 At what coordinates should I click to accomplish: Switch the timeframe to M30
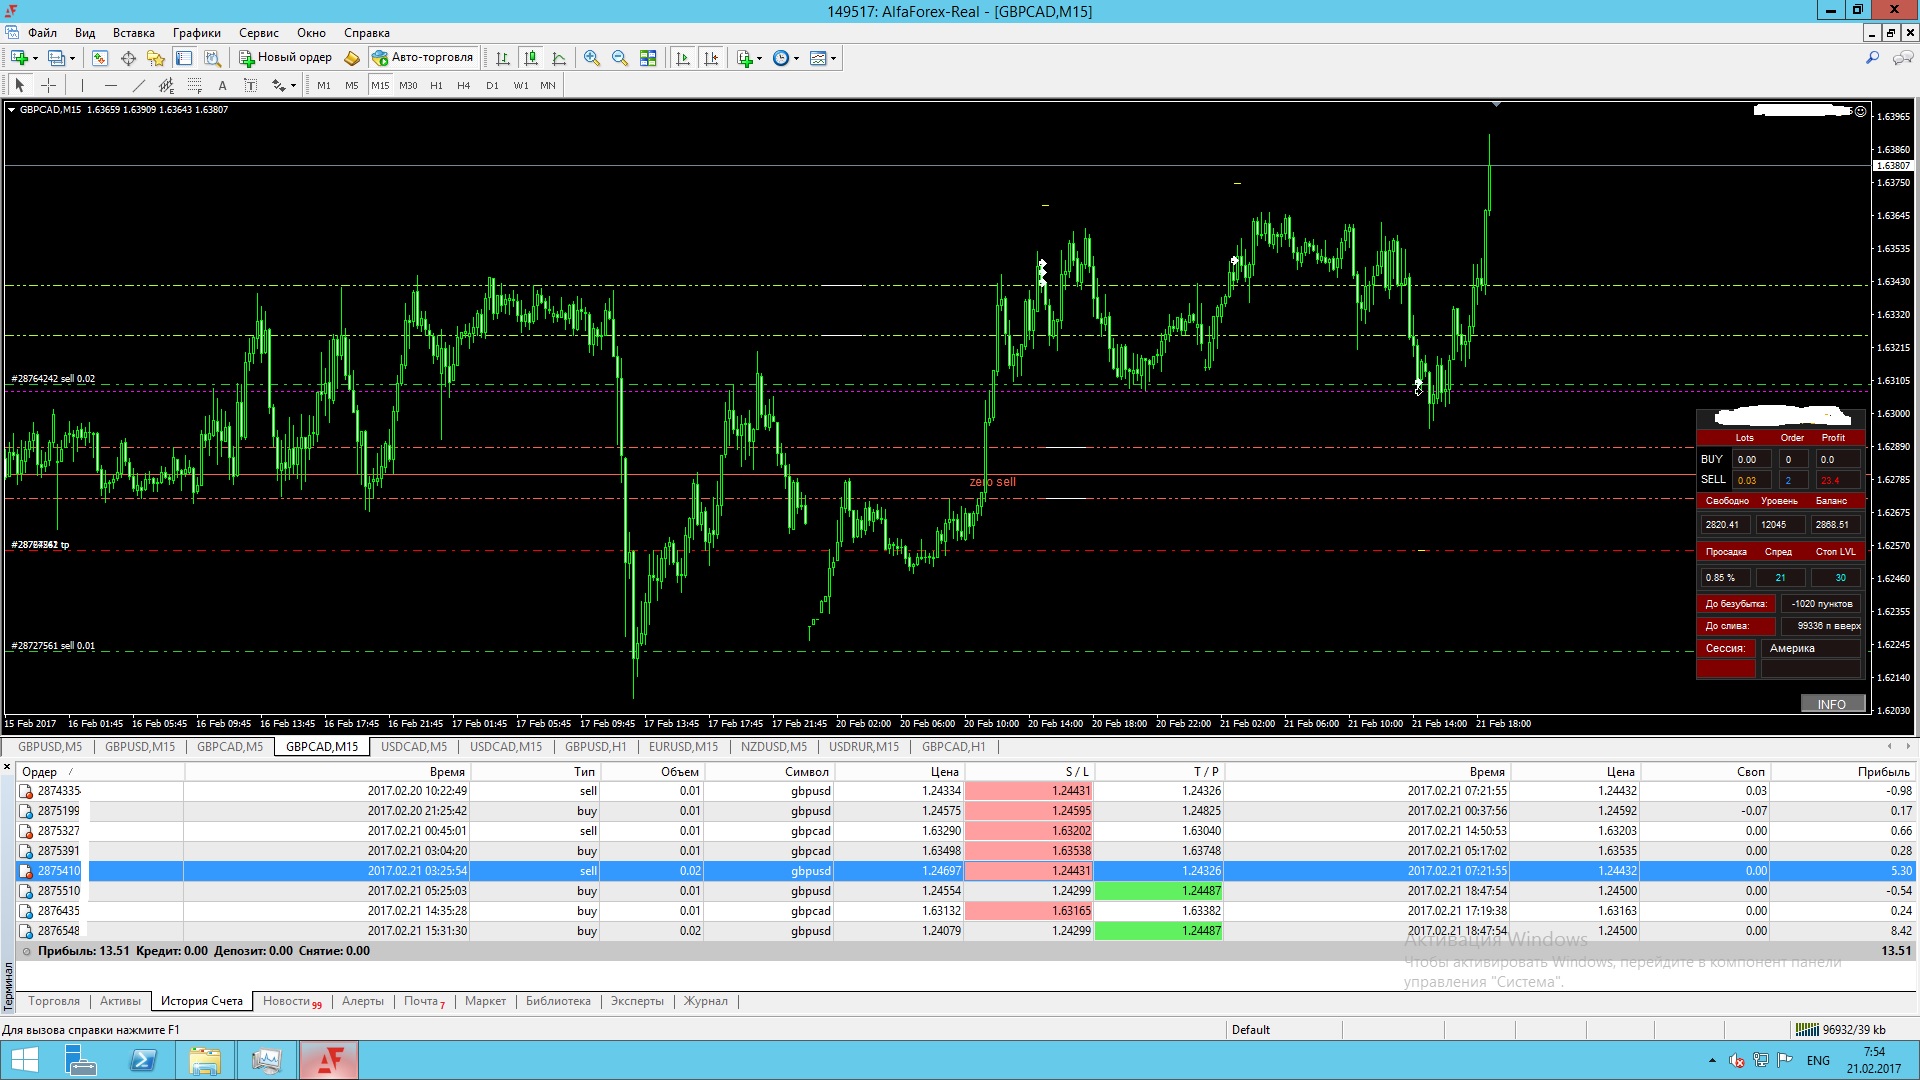pyautogui.click(x=408, y=85)
